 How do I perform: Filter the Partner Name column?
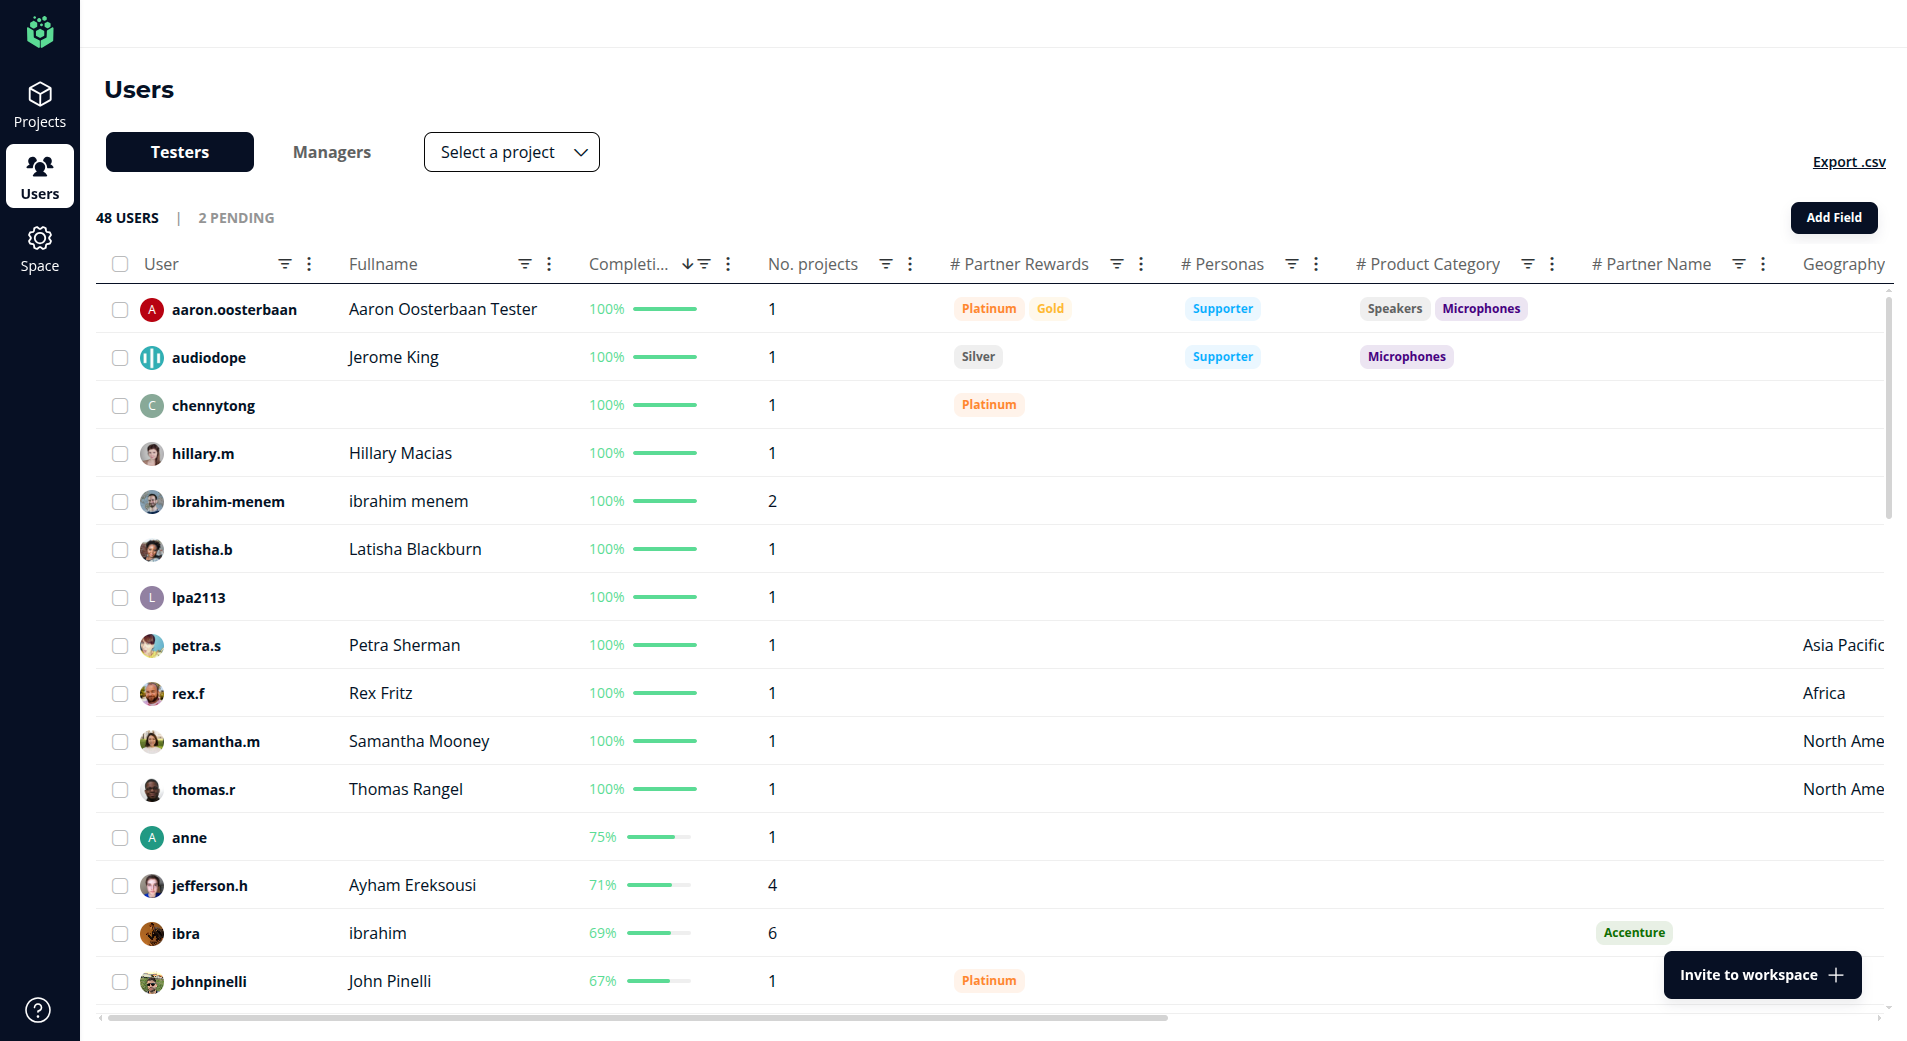(x=1739, y=264)
